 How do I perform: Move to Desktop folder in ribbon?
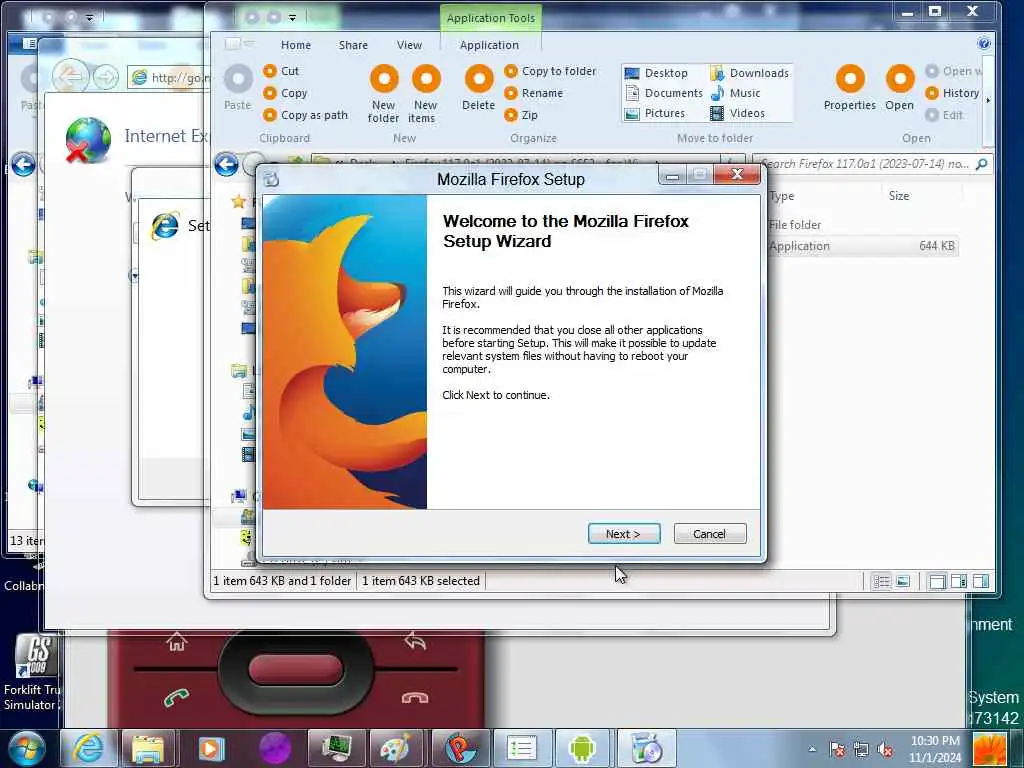(x=656, y=73)
